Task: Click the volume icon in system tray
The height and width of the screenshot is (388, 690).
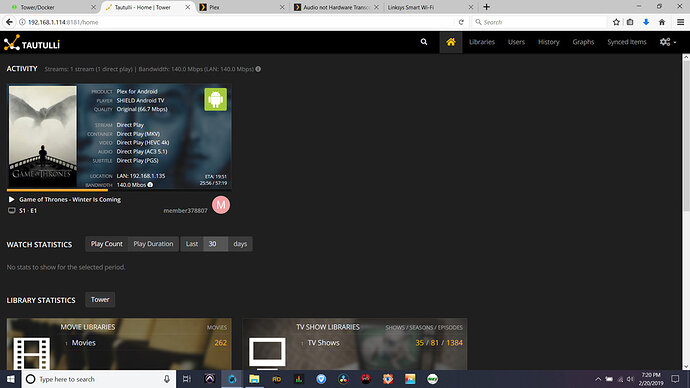Action: point(630,379)
